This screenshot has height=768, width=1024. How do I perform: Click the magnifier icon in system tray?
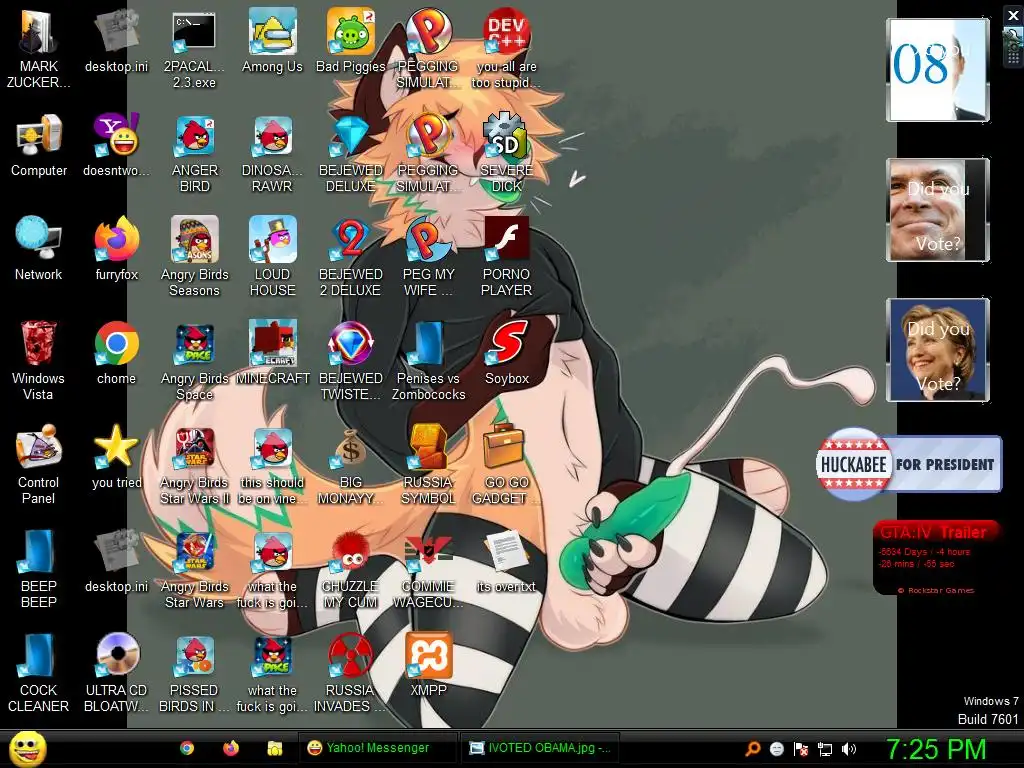coord(752,749)
